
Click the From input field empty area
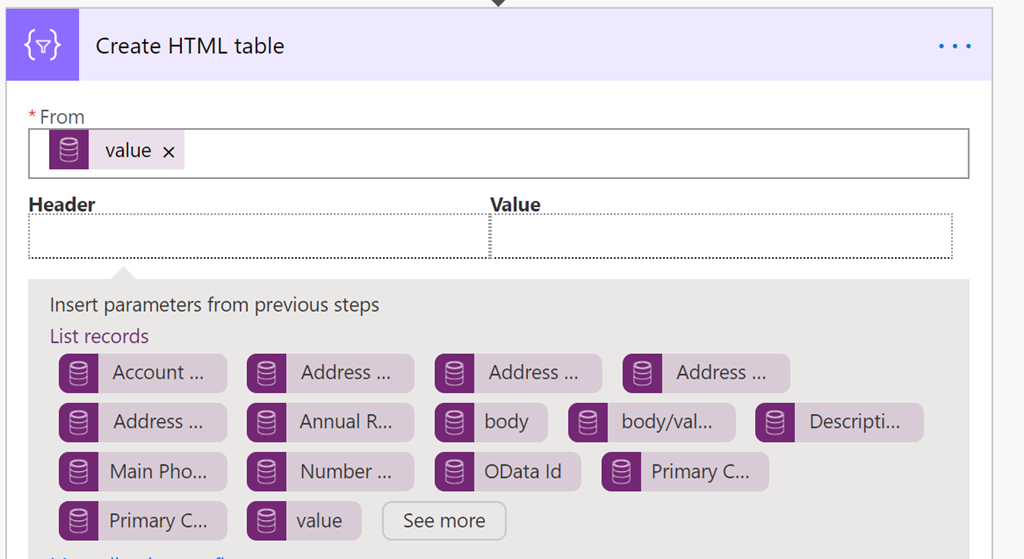coord(575,153)
